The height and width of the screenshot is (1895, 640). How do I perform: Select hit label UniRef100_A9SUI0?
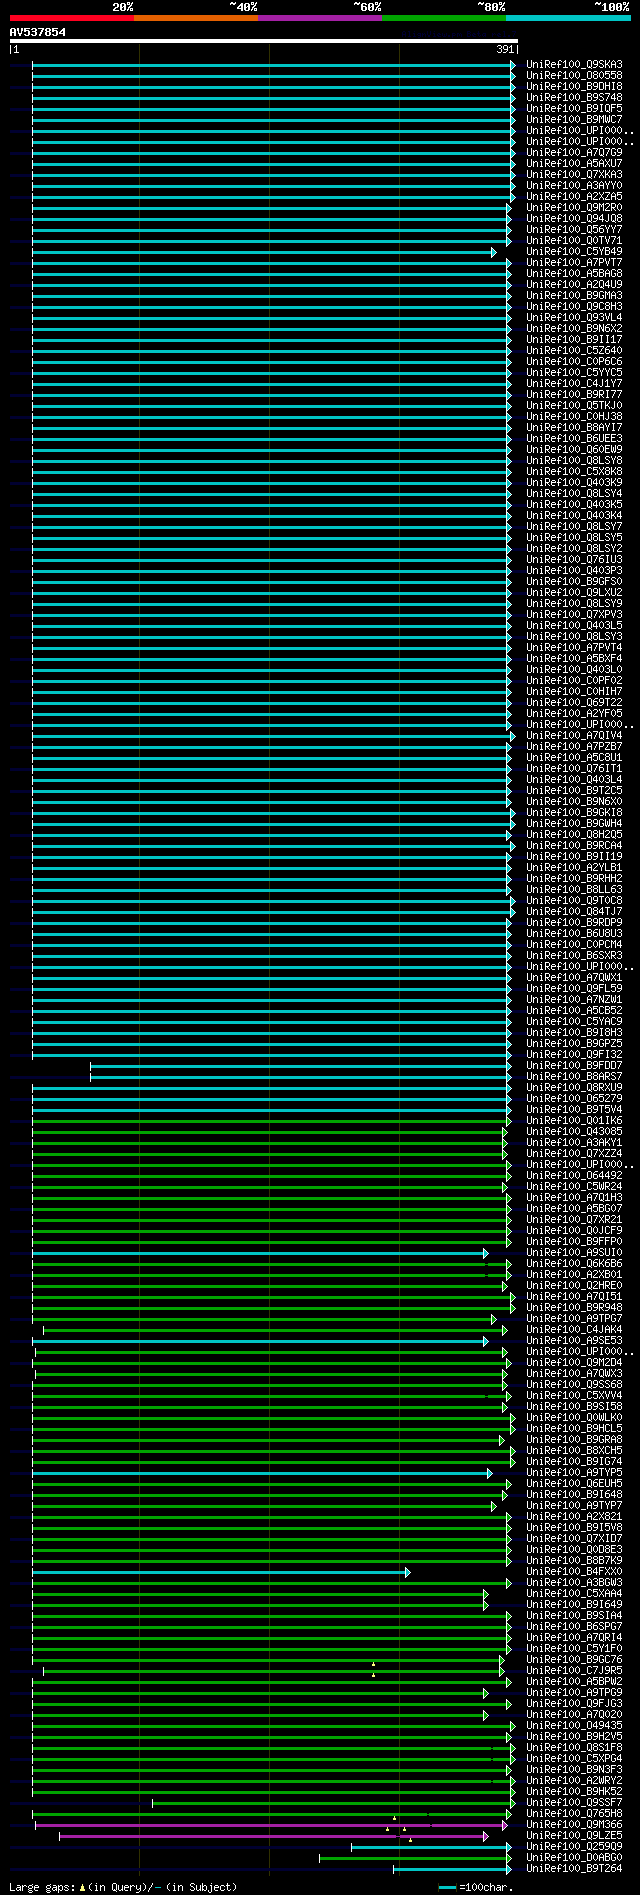[574, 1253]
